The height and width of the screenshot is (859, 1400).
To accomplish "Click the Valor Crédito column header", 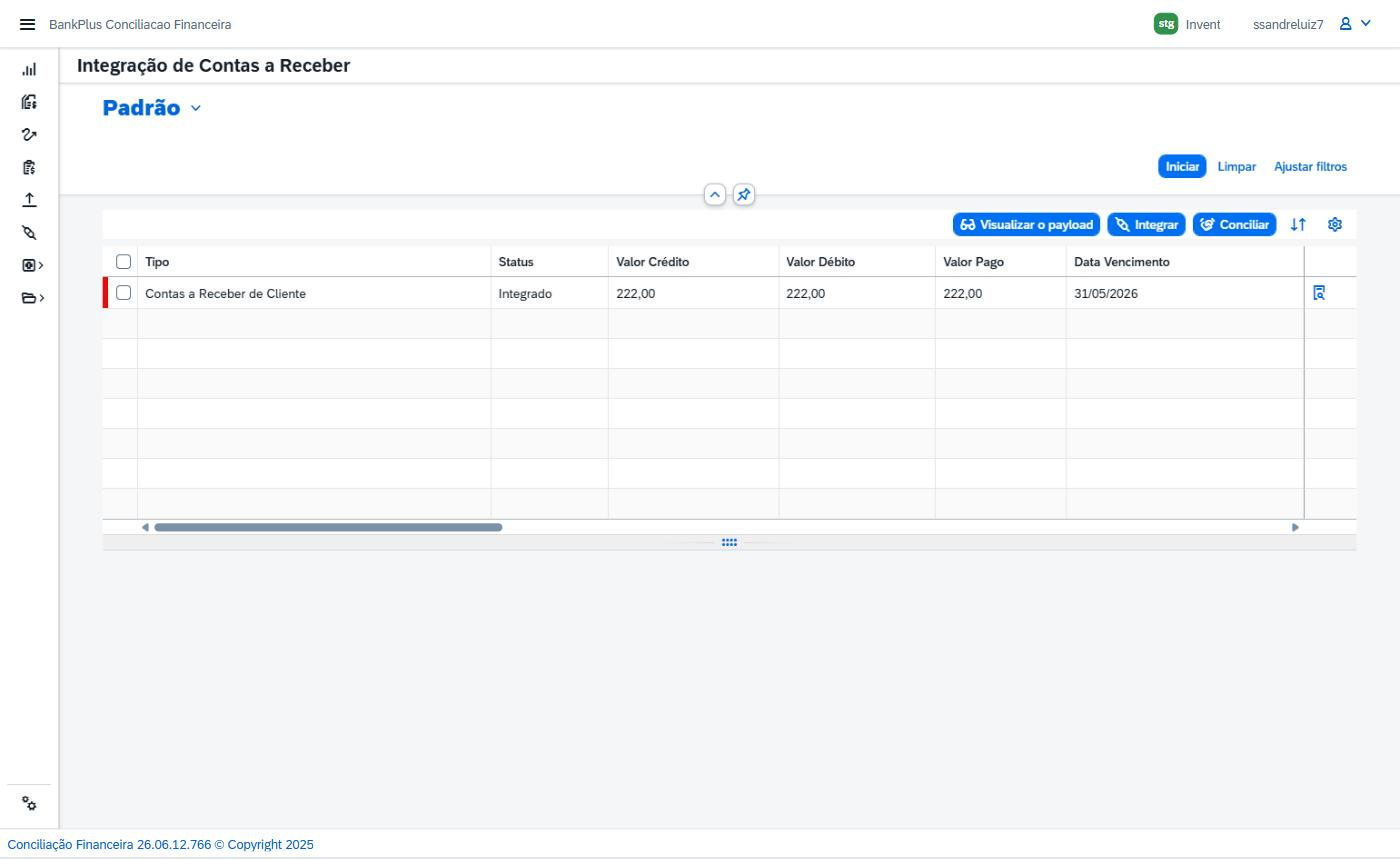I will click(693, 262).
